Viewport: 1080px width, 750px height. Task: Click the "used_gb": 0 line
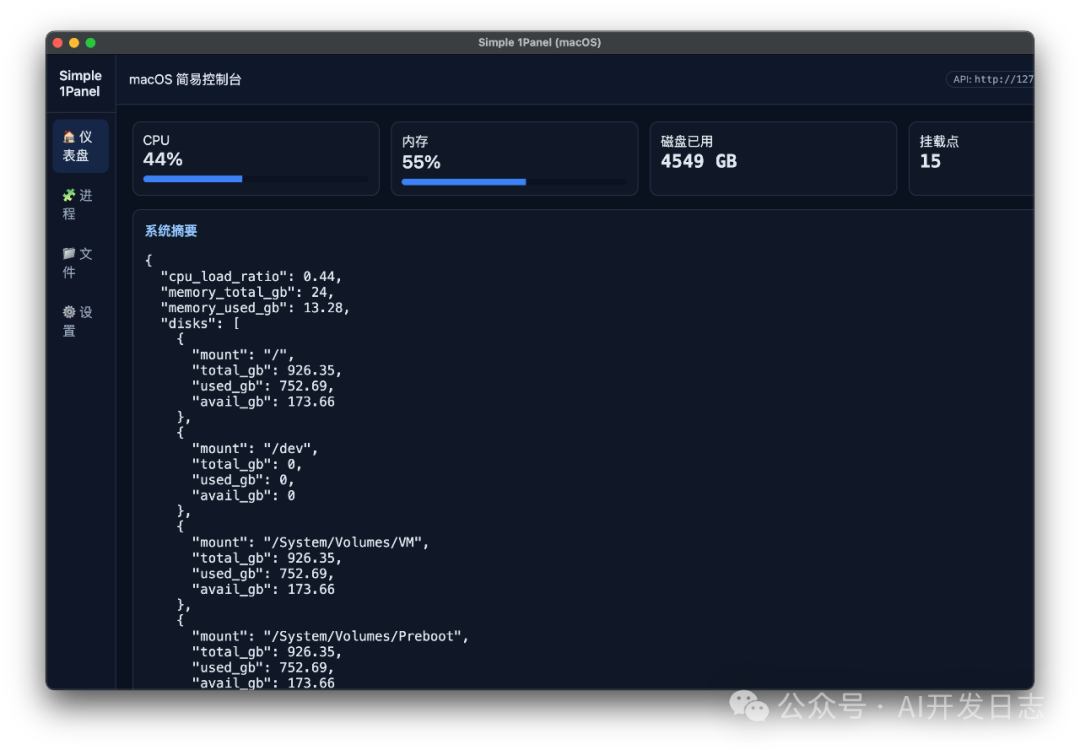243,479
